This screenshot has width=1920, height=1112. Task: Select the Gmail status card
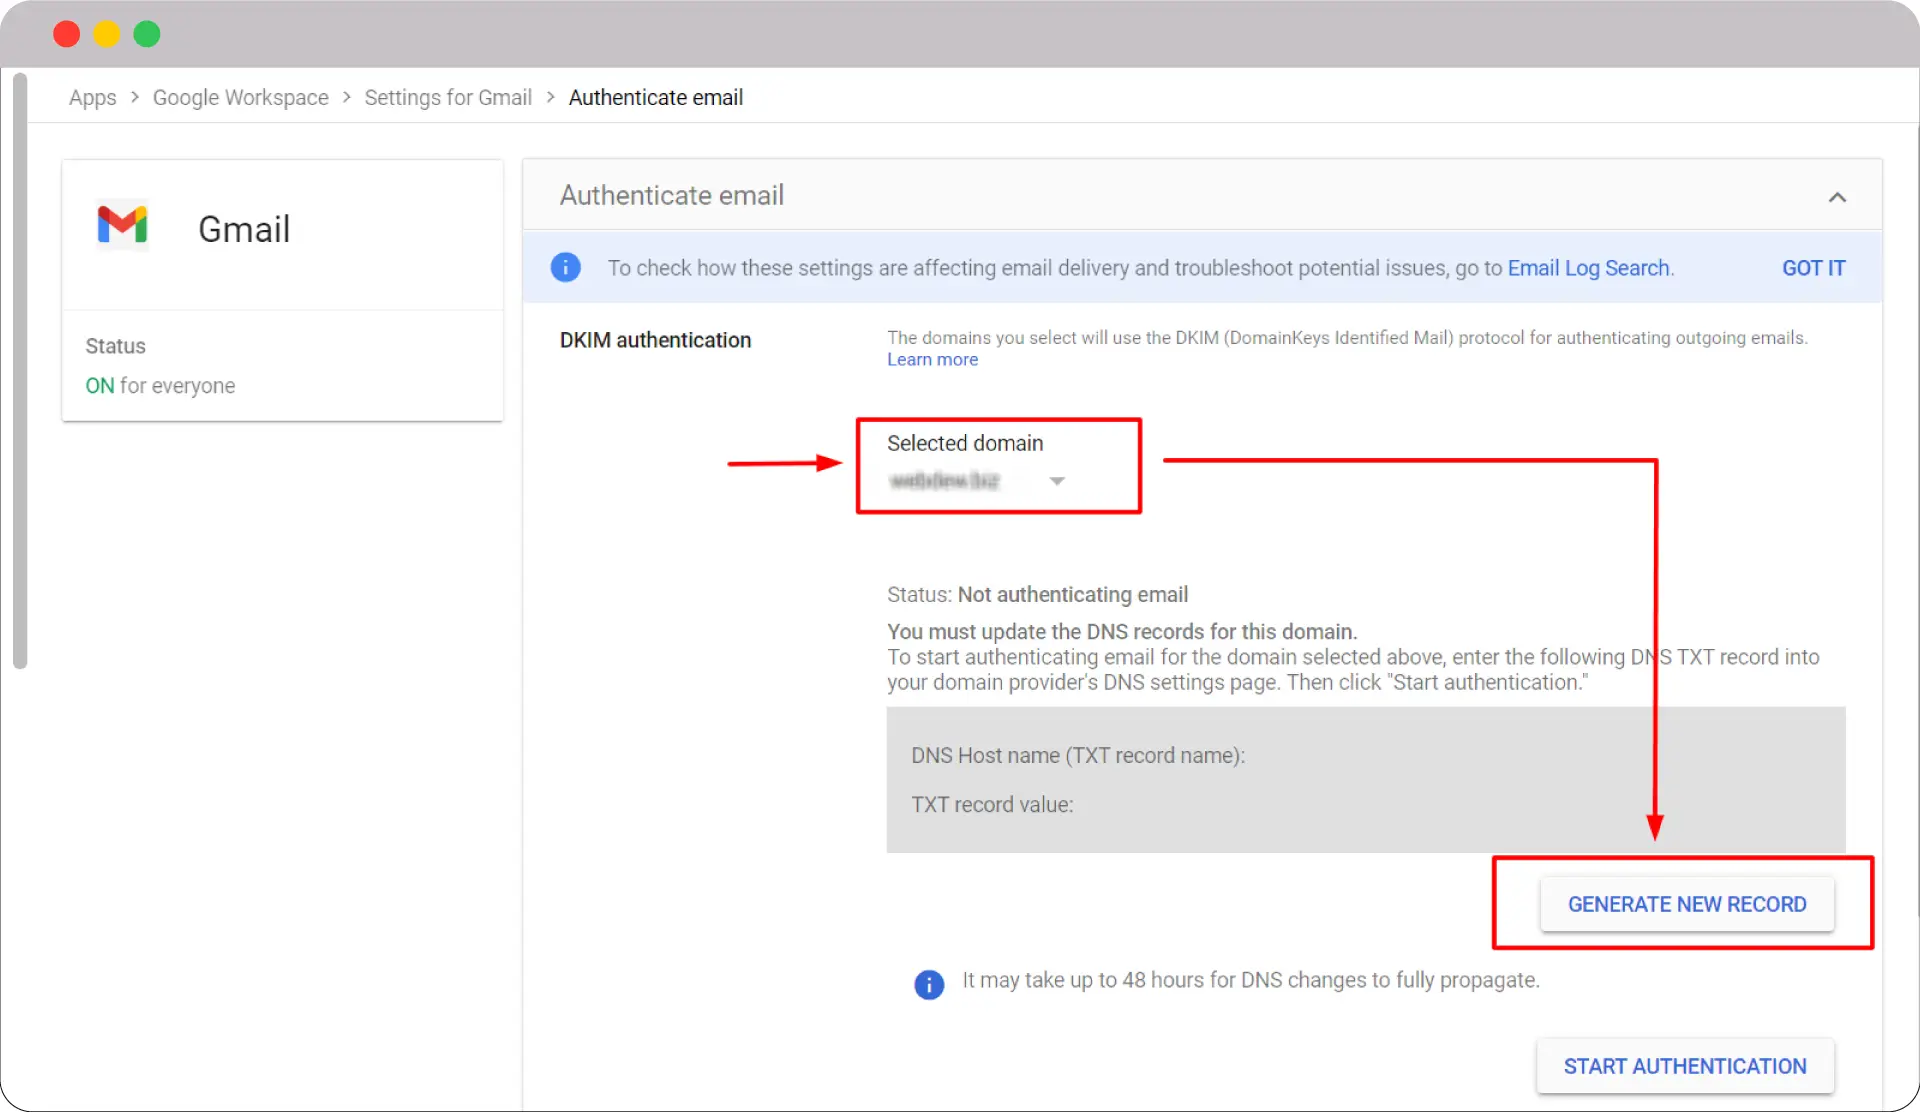(283, 290)
